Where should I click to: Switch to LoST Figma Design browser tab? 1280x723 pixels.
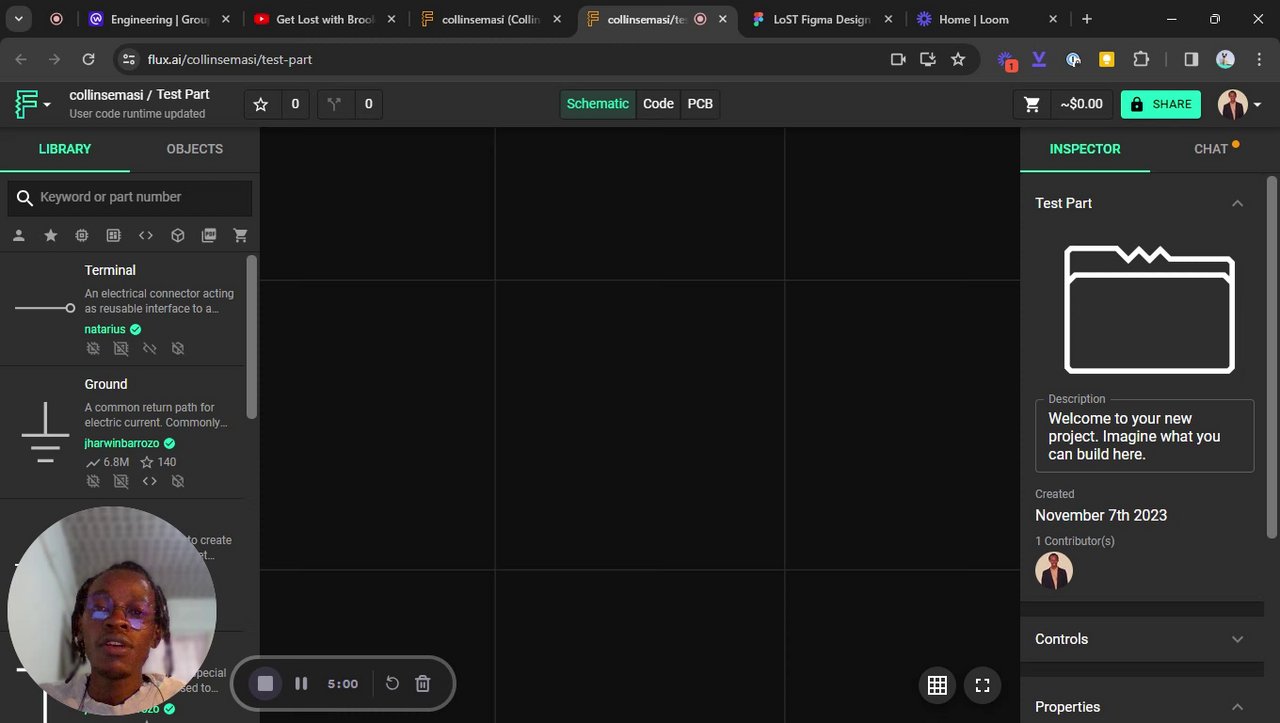821,19
